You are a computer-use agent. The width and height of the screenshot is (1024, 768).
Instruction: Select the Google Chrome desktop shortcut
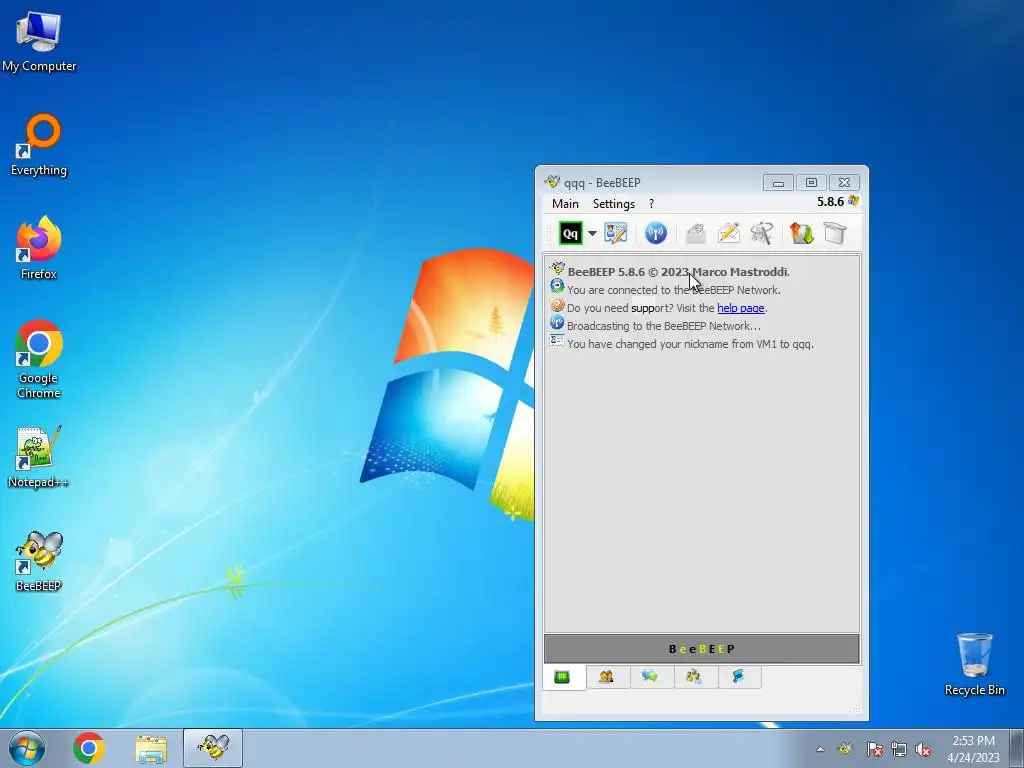tap(39, 359)
